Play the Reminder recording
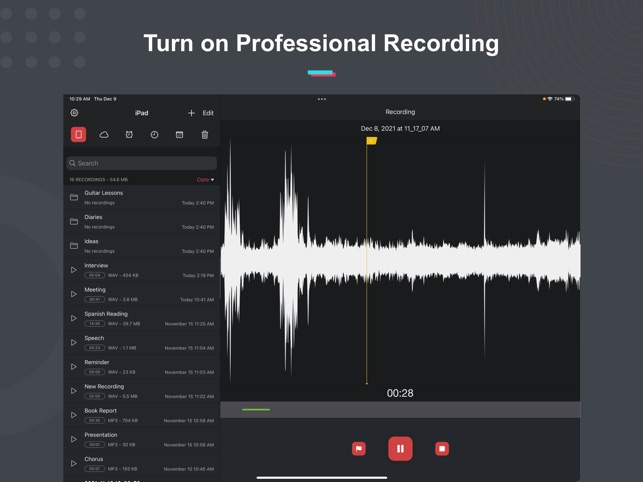The height and width of the screenshot is (482, 643). coord(74,367)
